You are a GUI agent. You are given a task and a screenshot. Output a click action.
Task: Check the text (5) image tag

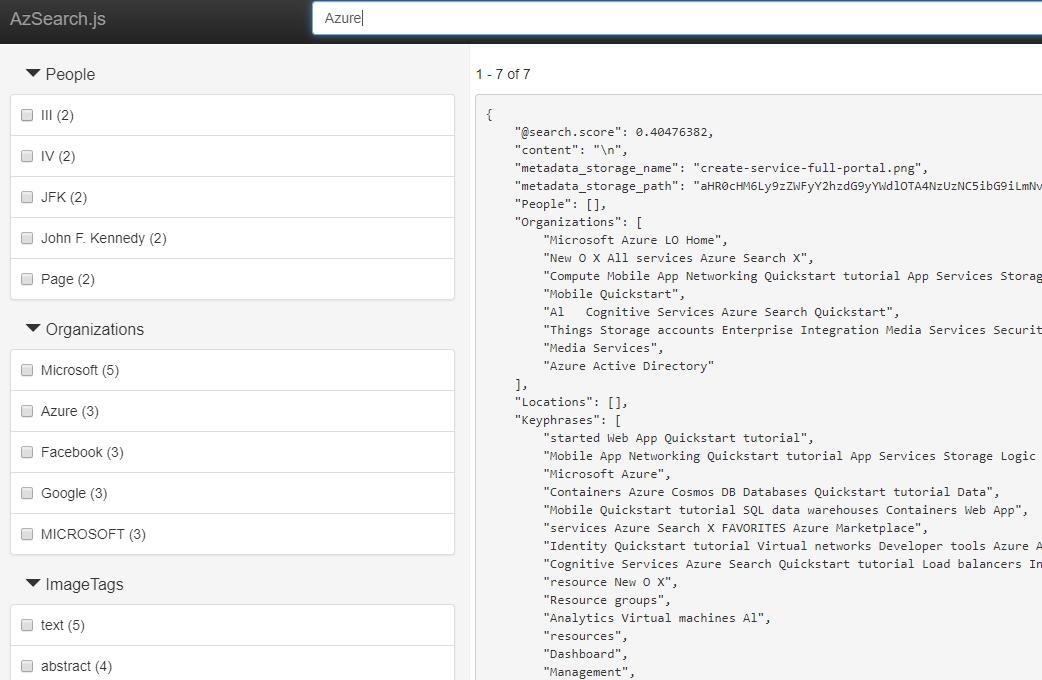[x=27, y=625]
